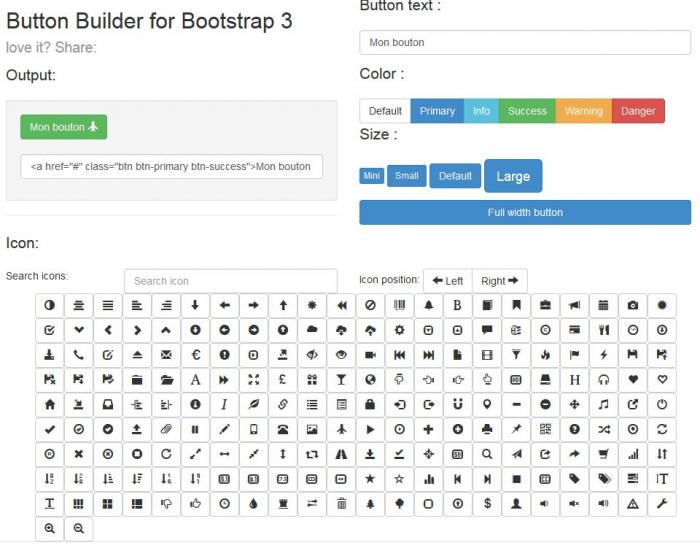Select the Large size button
This screenshot has height=559, width=700.
tap(513, 176)
